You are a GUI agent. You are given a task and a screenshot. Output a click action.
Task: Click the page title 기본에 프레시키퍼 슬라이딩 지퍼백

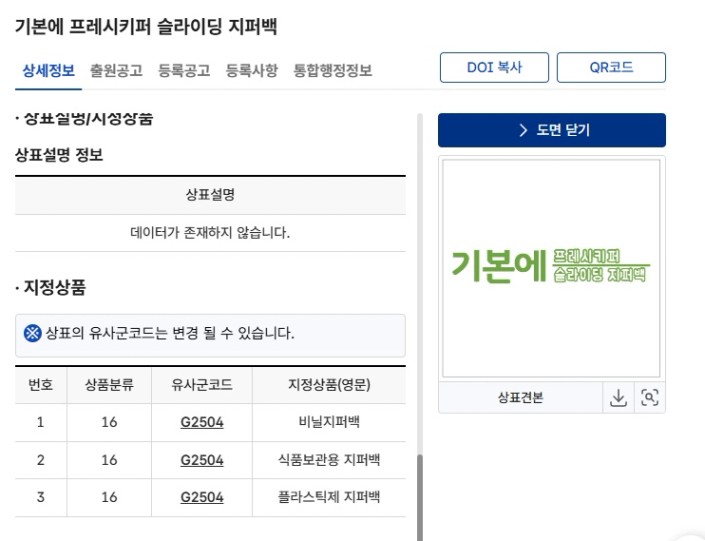146,27
